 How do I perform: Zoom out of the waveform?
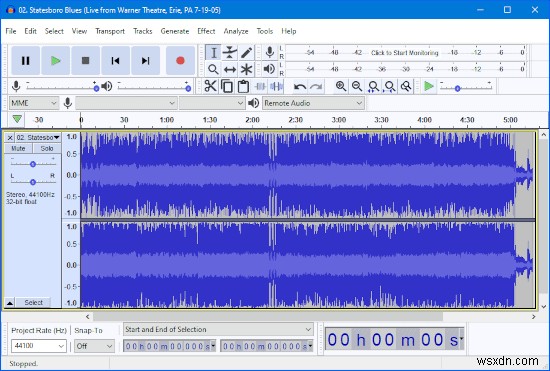click(357, 86)
